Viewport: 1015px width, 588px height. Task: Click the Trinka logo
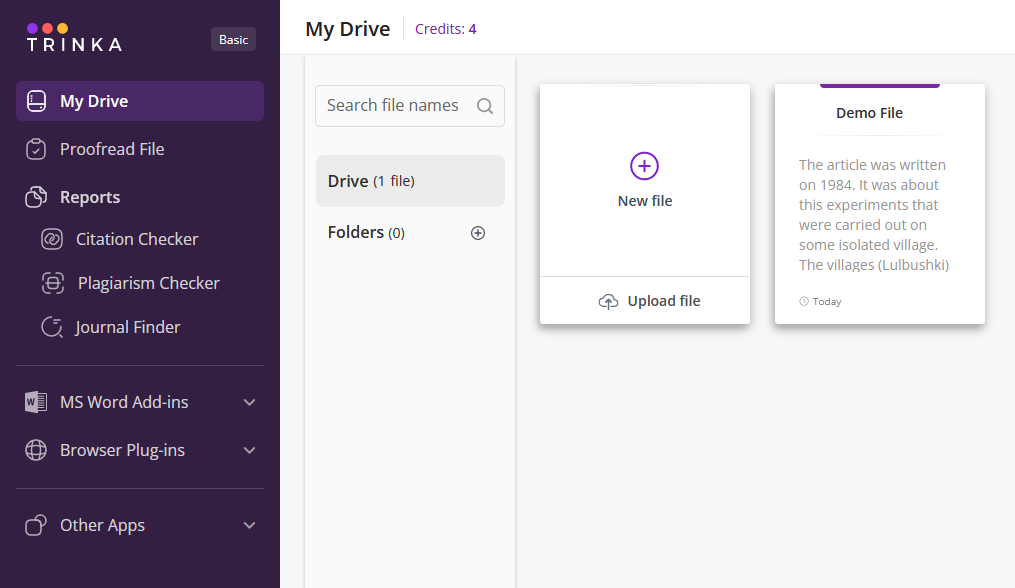[x=74, y=38]
